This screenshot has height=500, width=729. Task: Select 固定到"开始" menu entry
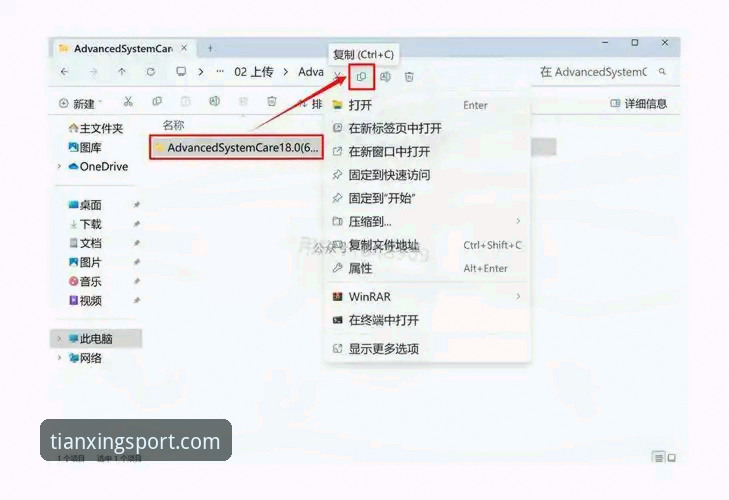[427, 198]
